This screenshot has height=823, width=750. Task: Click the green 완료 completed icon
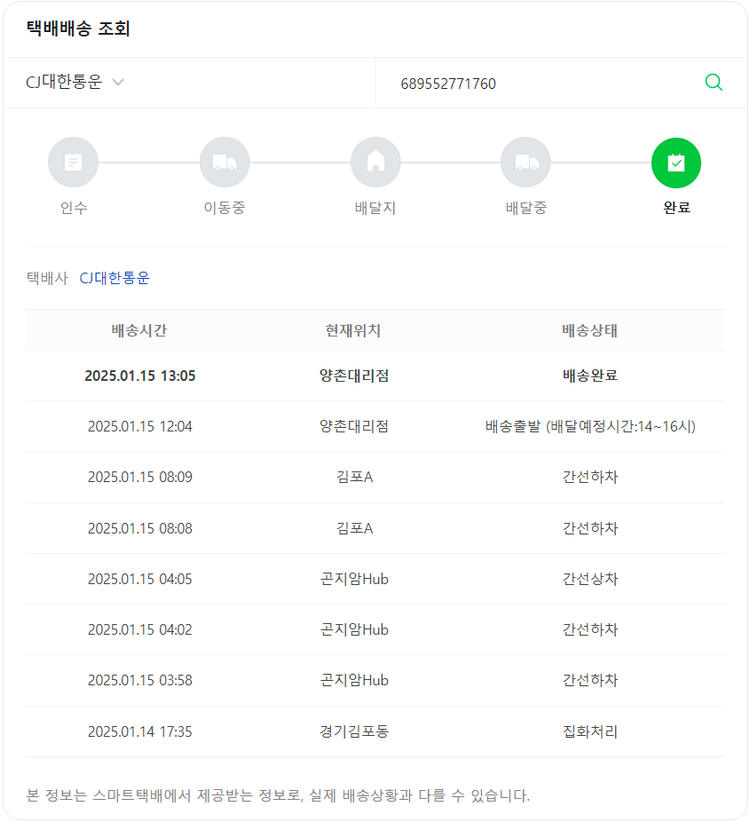pos(676,163)
